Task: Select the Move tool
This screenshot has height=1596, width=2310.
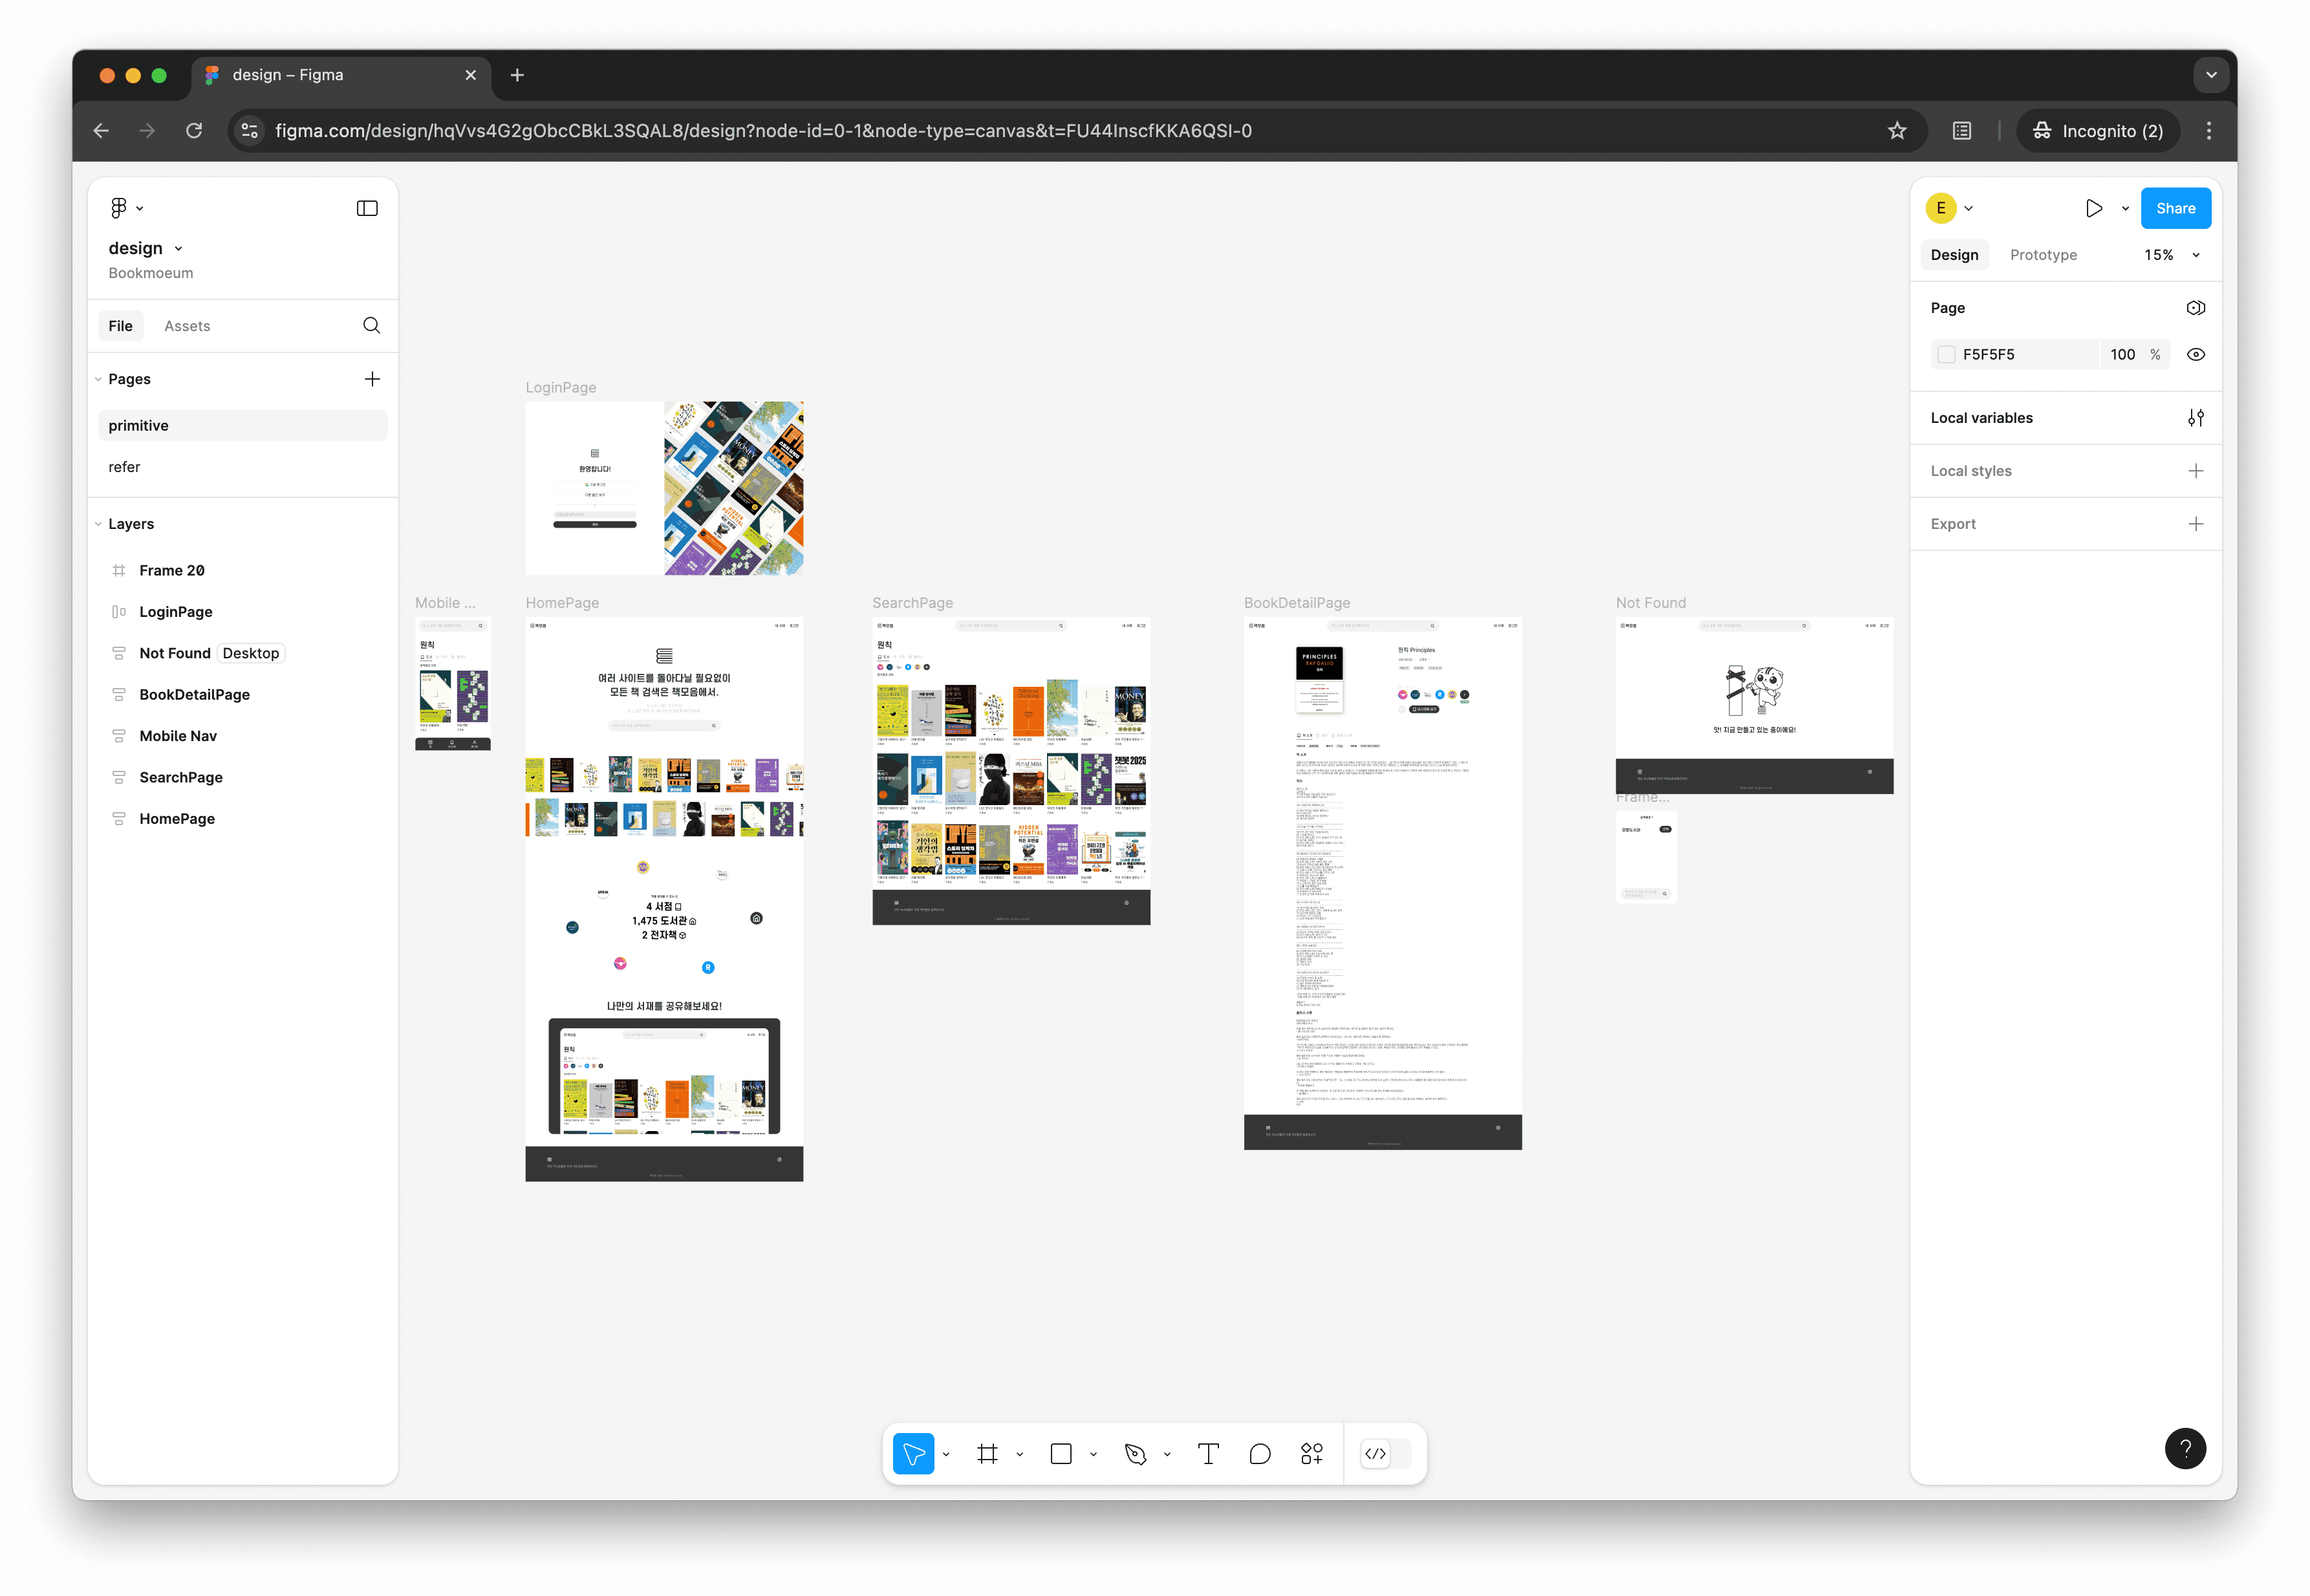Action: pyautogui.click(x=913, y=1454)
